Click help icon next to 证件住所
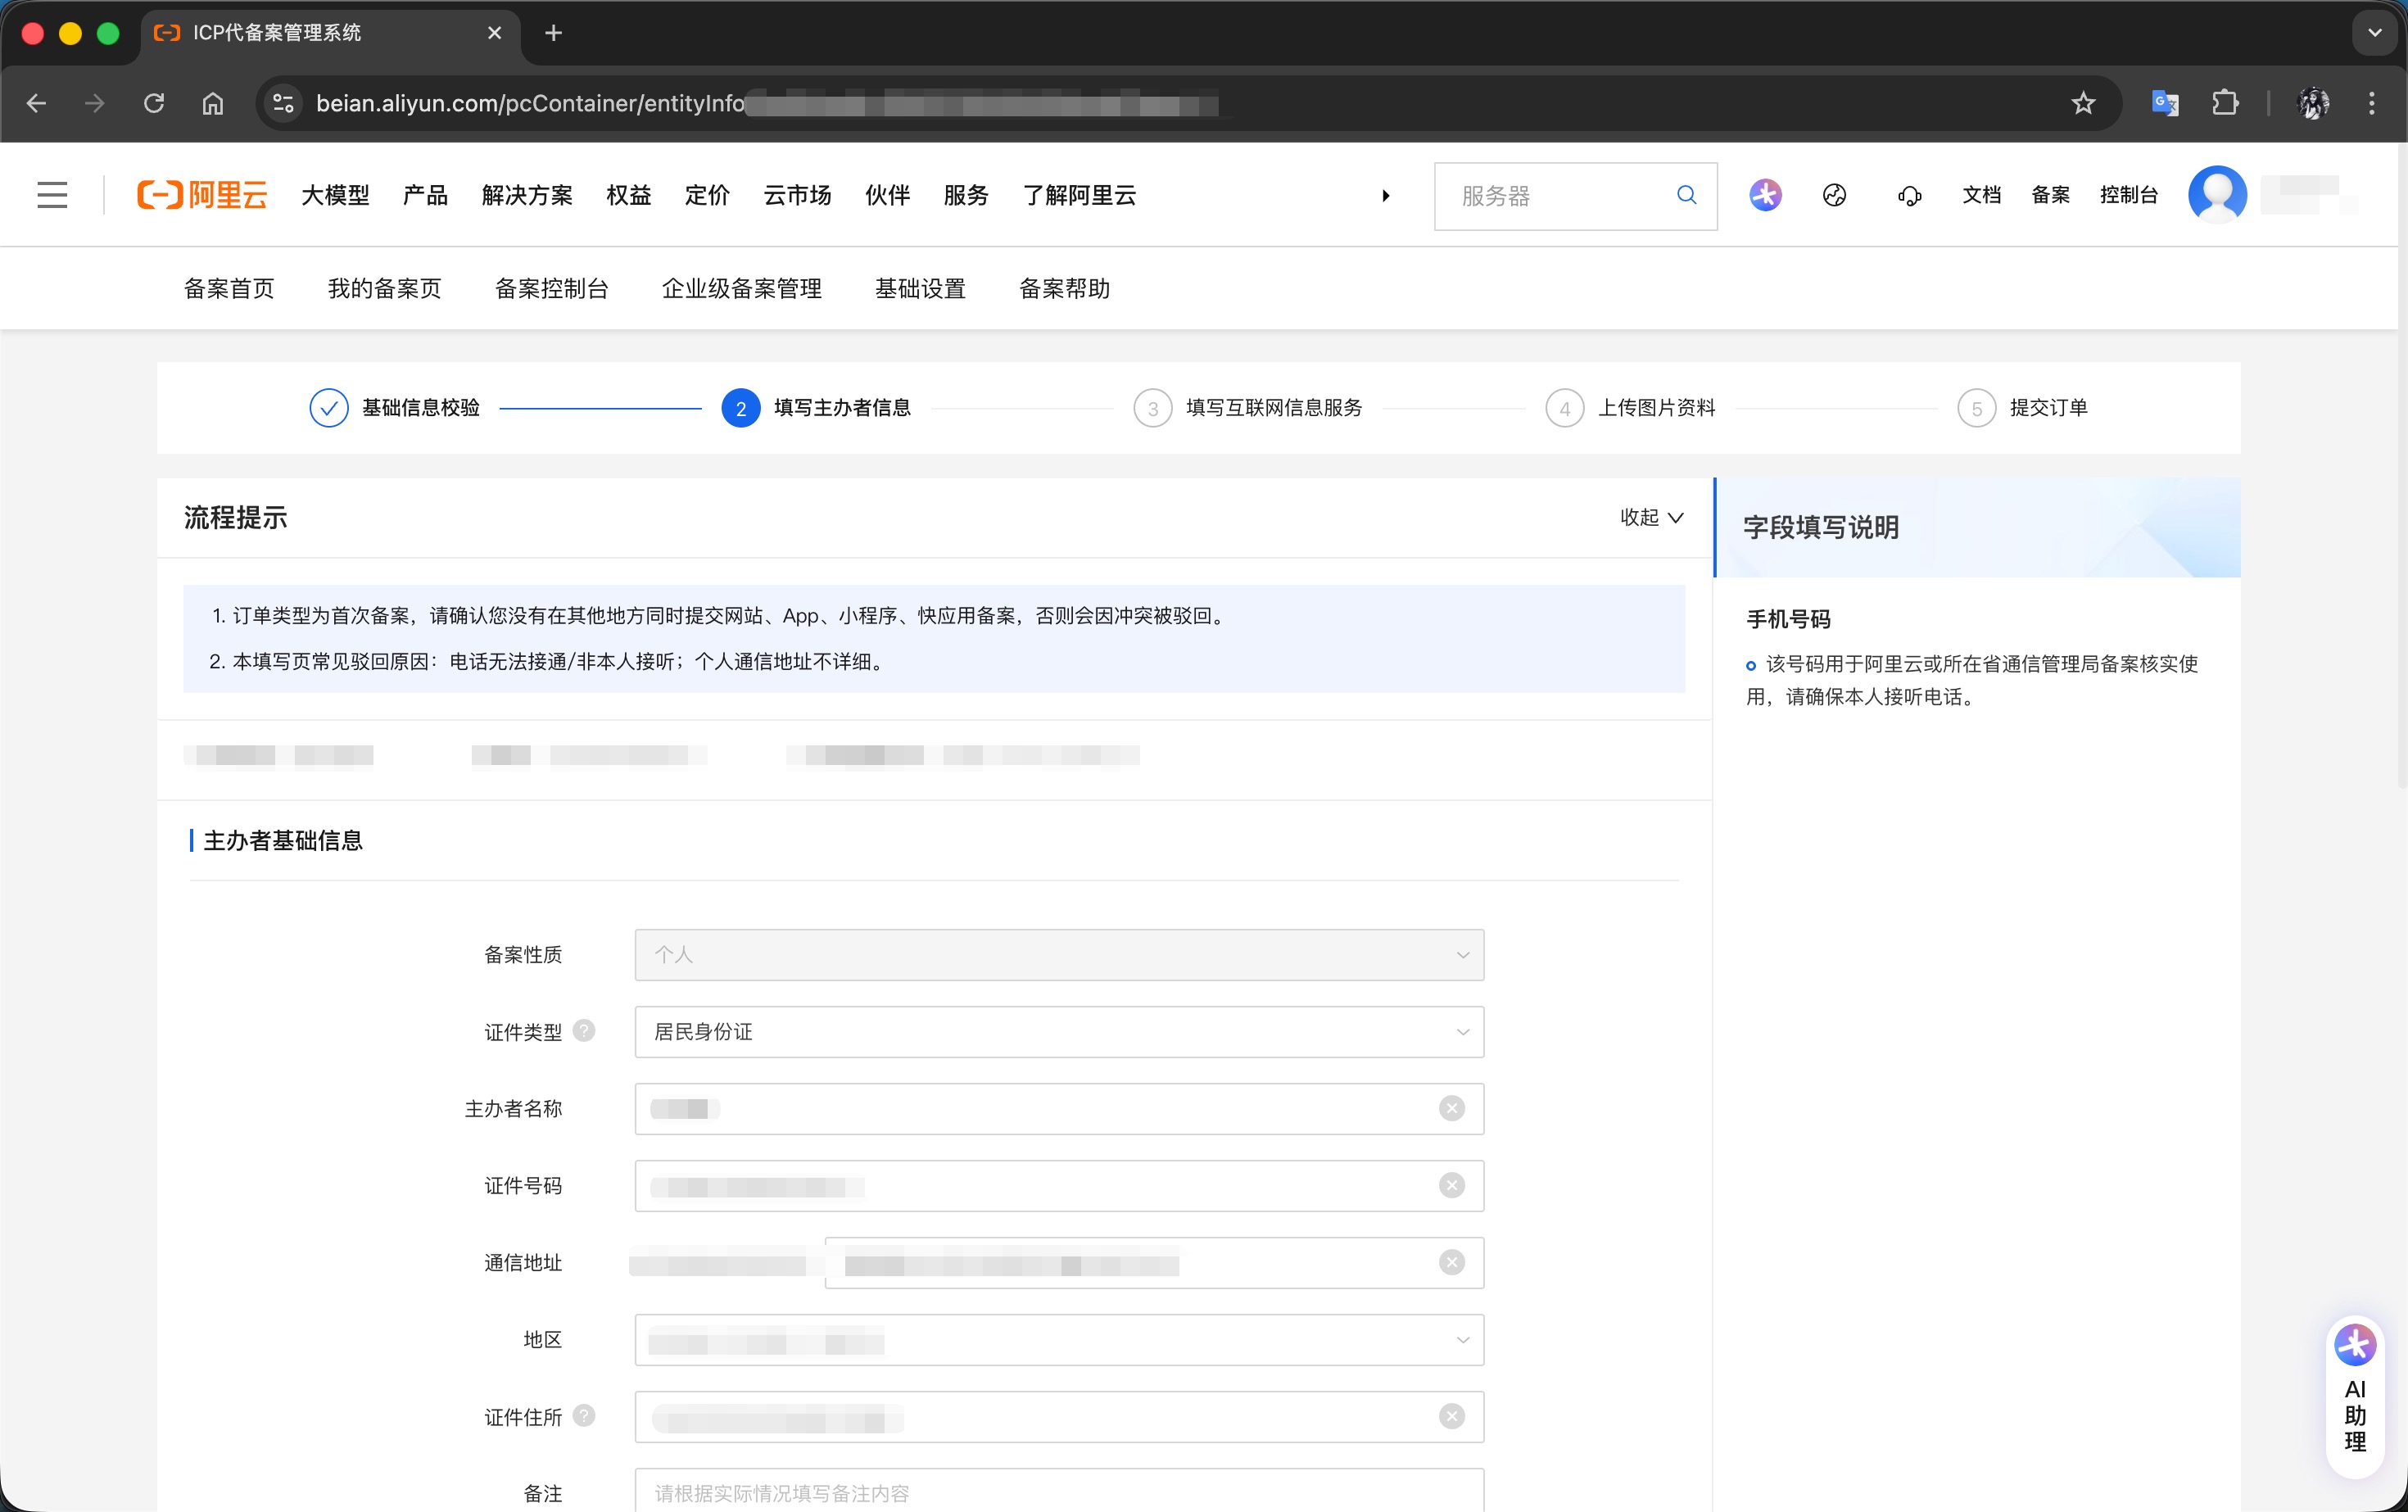Screen dimensions: 2408x1512 point(585,1415)
